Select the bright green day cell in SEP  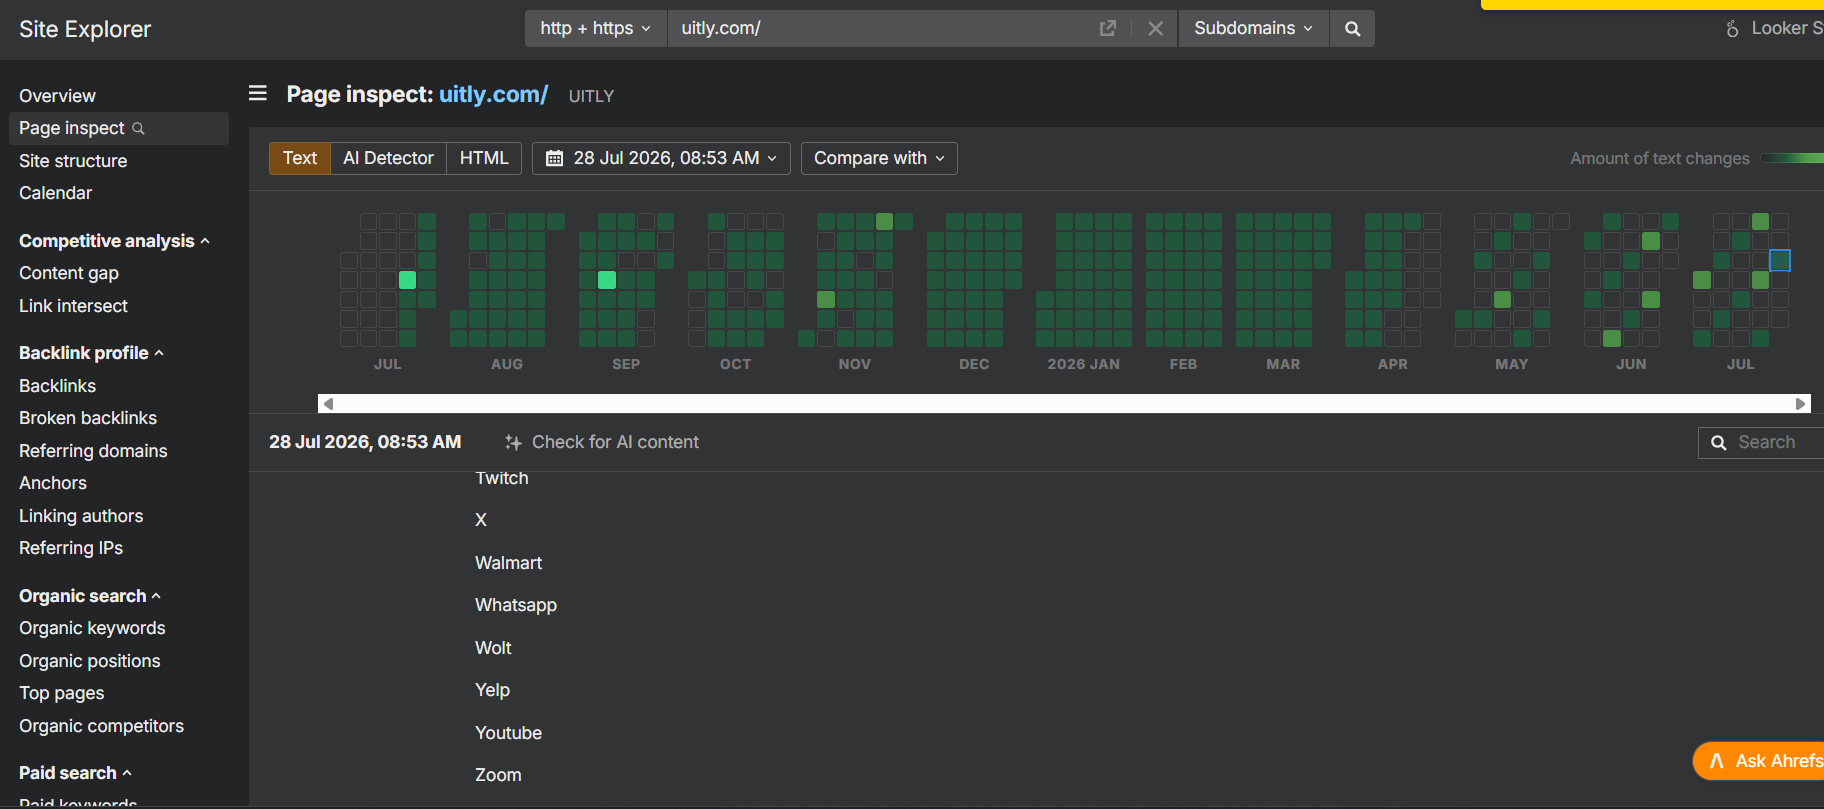[607, 280]
